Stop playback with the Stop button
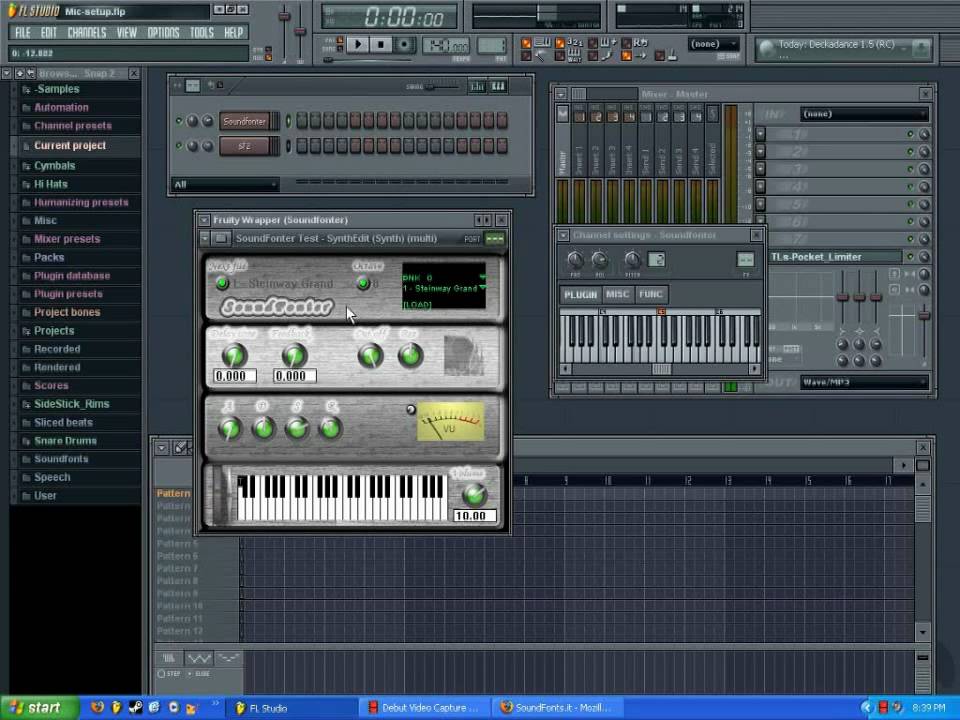This screenshot has width=960, height=720. click(381, 45)
